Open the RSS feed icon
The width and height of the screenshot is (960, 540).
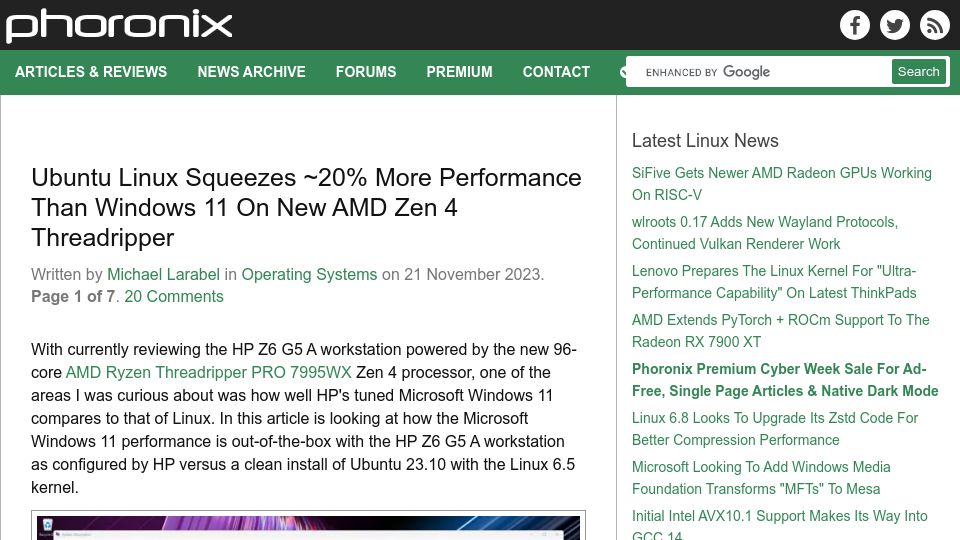(x=934, y=25)
